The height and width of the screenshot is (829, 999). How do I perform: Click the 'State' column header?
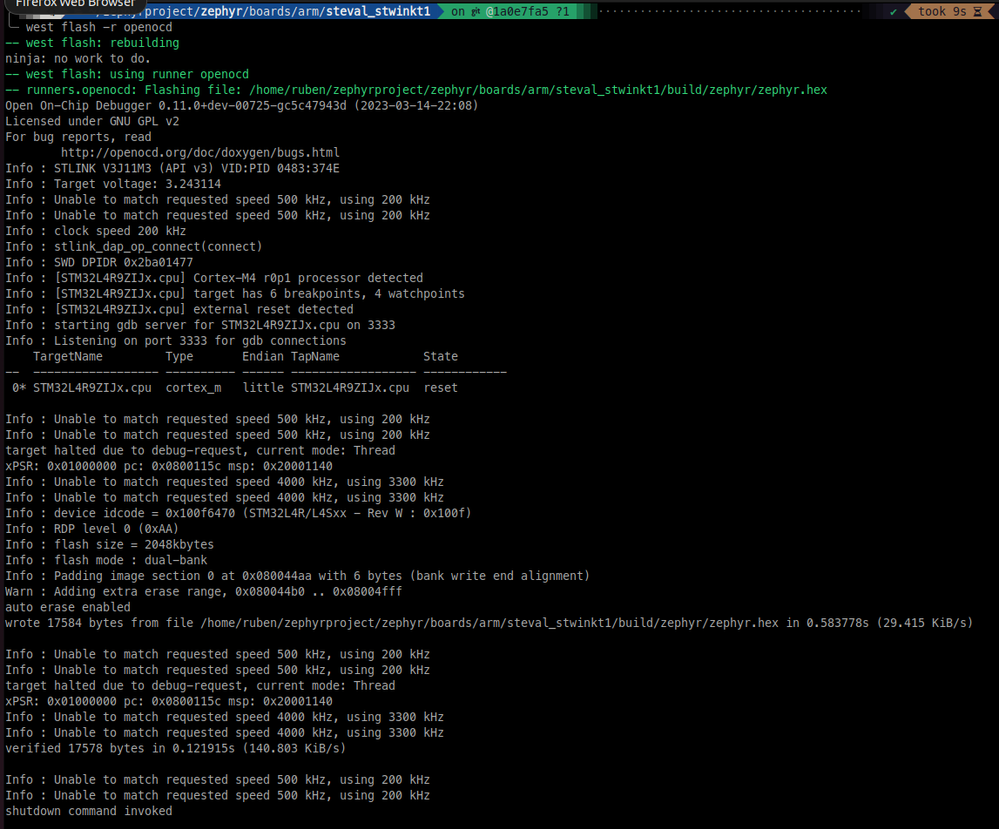point(440,356)
